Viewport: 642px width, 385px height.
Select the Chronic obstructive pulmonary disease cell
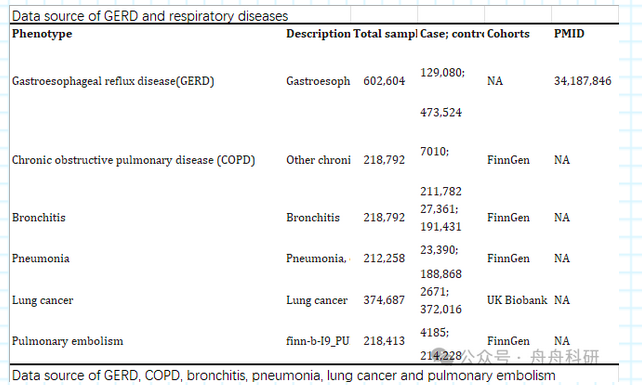[x=133, y=160]
